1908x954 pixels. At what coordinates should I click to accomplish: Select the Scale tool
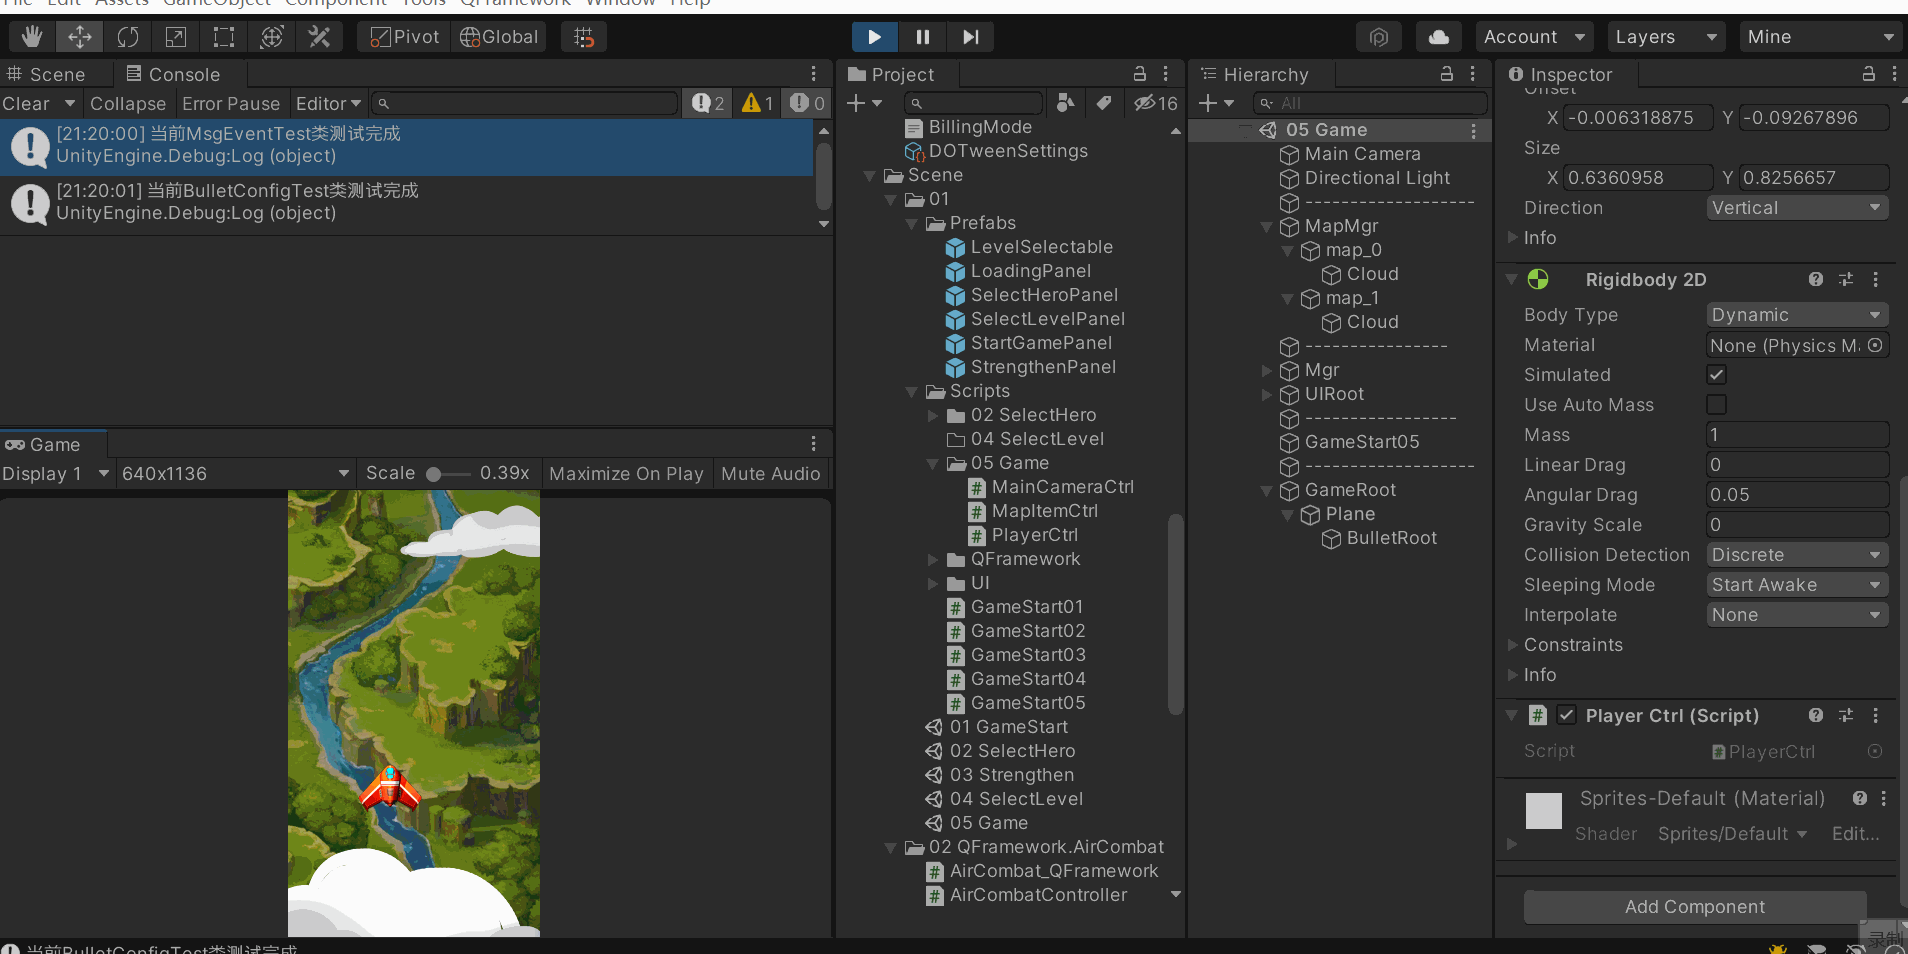coord(176,37)
